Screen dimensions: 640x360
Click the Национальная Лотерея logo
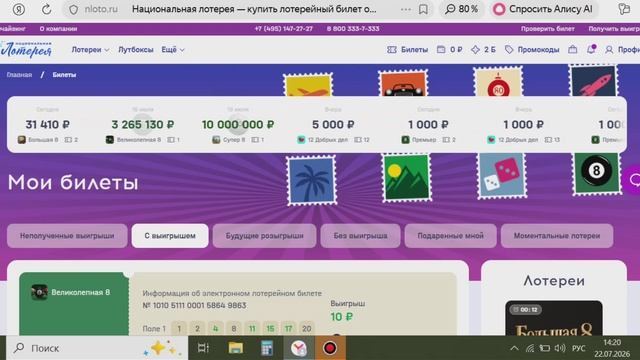pyautogui.click(x=26, y=49)
